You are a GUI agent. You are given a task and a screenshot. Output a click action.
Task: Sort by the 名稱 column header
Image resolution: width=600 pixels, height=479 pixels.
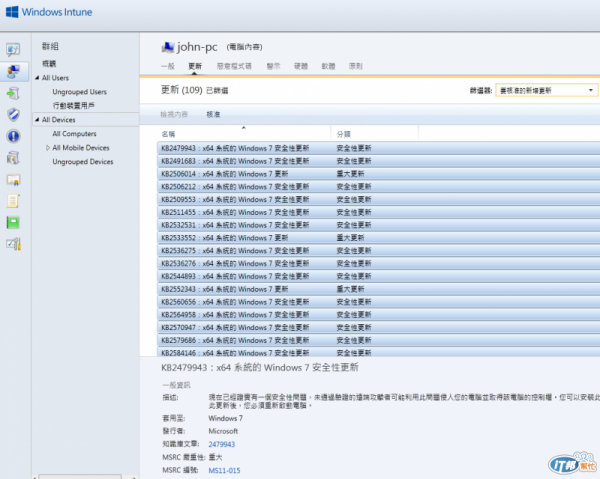(244, 134)
